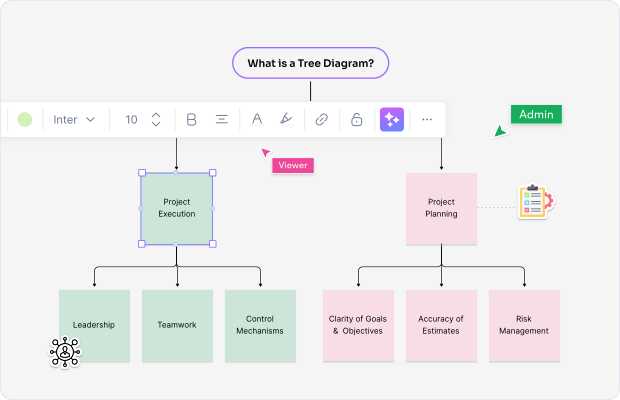620x400 pixels.
Task: Click the green fill color swatch
Action: [x=25, y=120]
